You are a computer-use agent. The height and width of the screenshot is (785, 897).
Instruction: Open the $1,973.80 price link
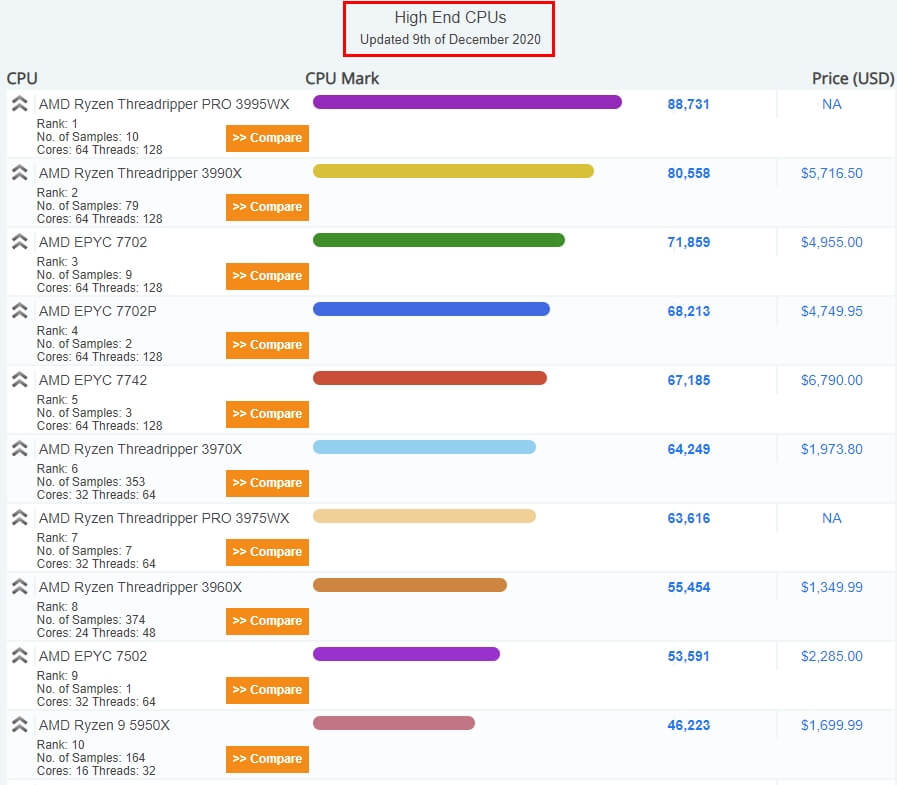831,449
